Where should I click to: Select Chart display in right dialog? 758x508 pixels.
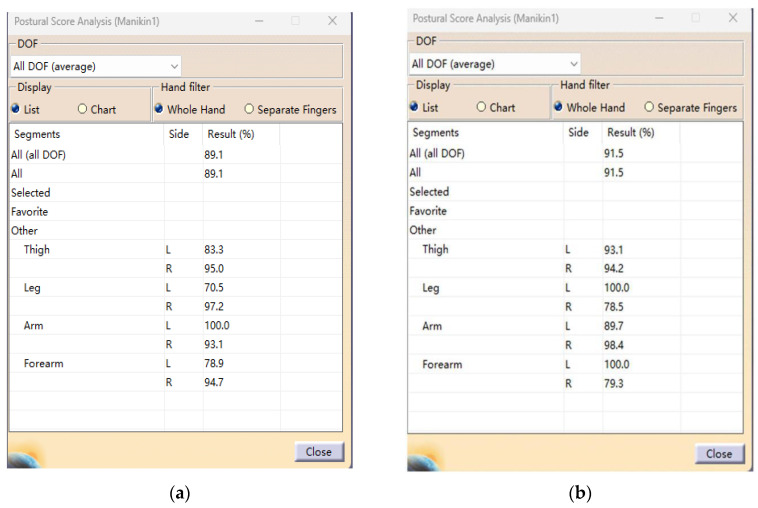(481, 107)
